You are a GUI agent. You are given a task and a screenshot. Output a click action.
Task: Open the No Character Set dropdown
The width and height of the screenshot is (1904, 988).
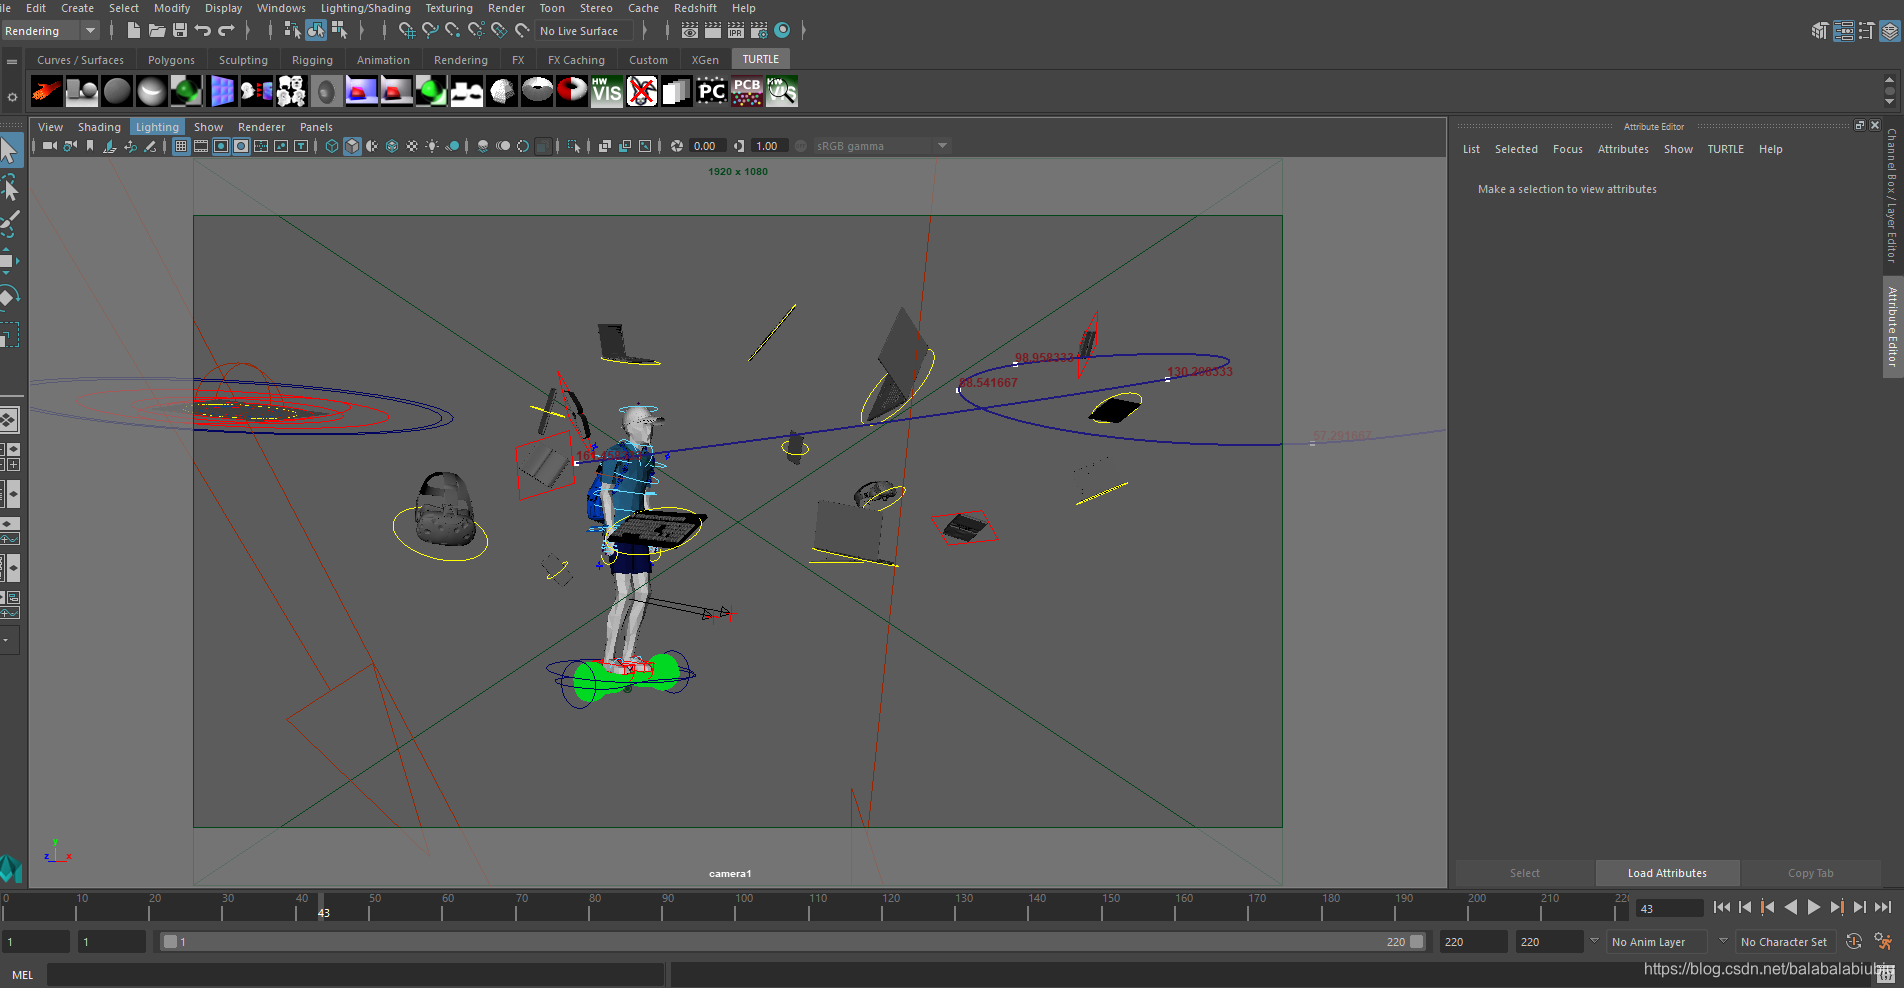1785,942
